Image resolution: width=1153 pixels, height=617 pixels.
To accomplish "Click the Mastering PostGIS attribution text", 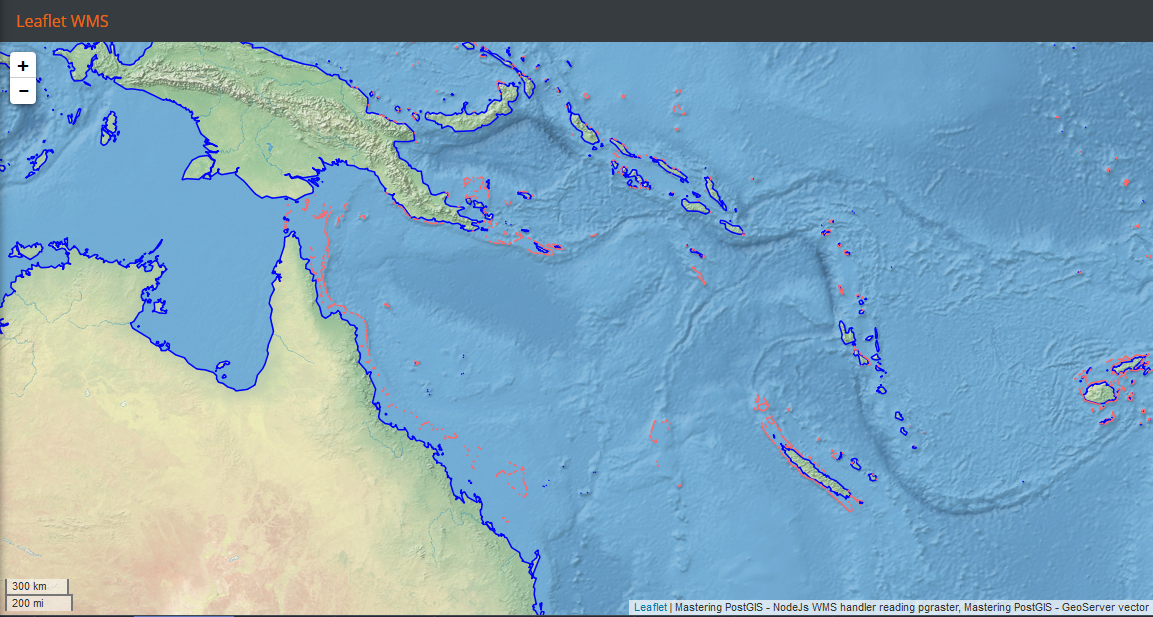I will [914, 607].
